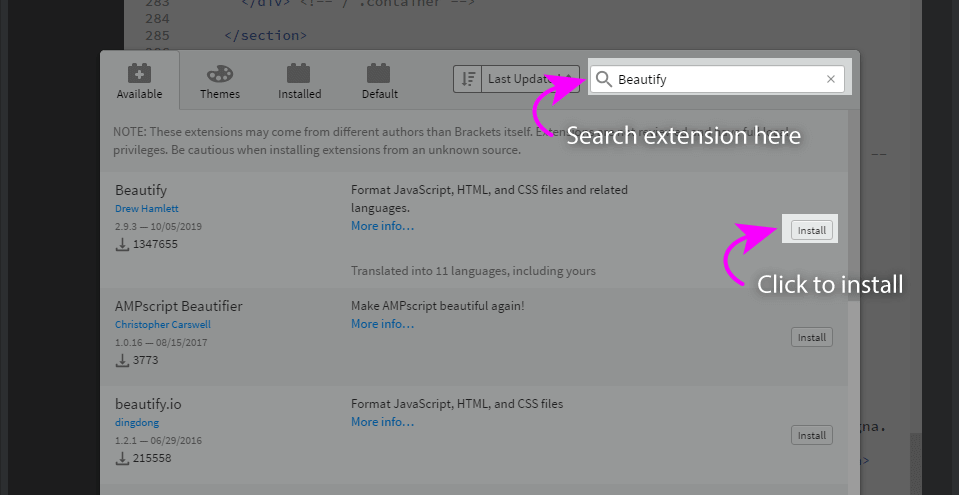
Task: Open the Last Updated sort dropdown
Action: tap(531, 79)
